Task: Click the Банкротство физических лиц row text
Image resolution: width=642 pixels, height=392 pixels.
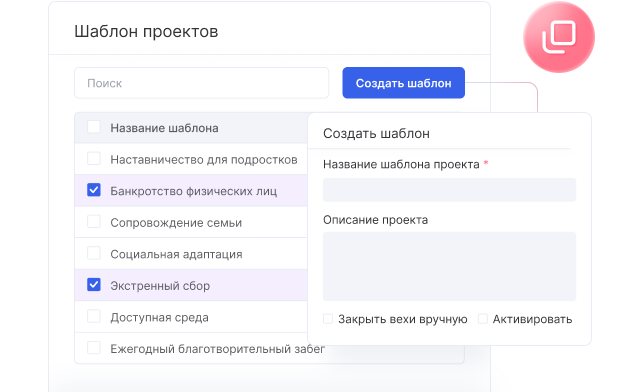Action: coord(194,191)
